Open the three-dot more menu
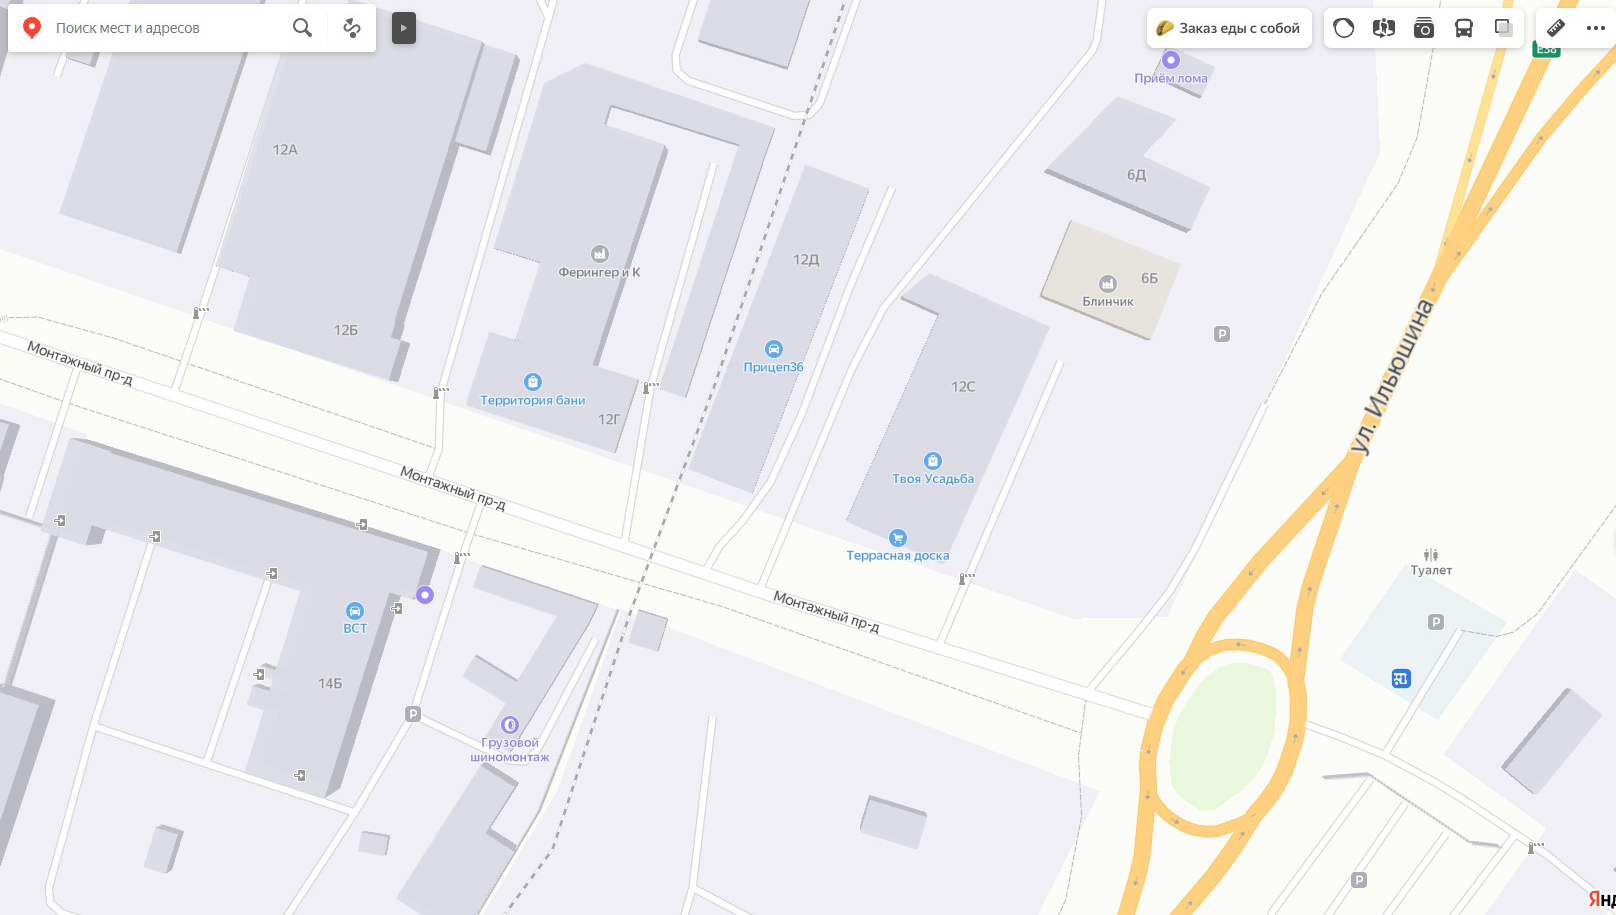 pos(1596,28)
